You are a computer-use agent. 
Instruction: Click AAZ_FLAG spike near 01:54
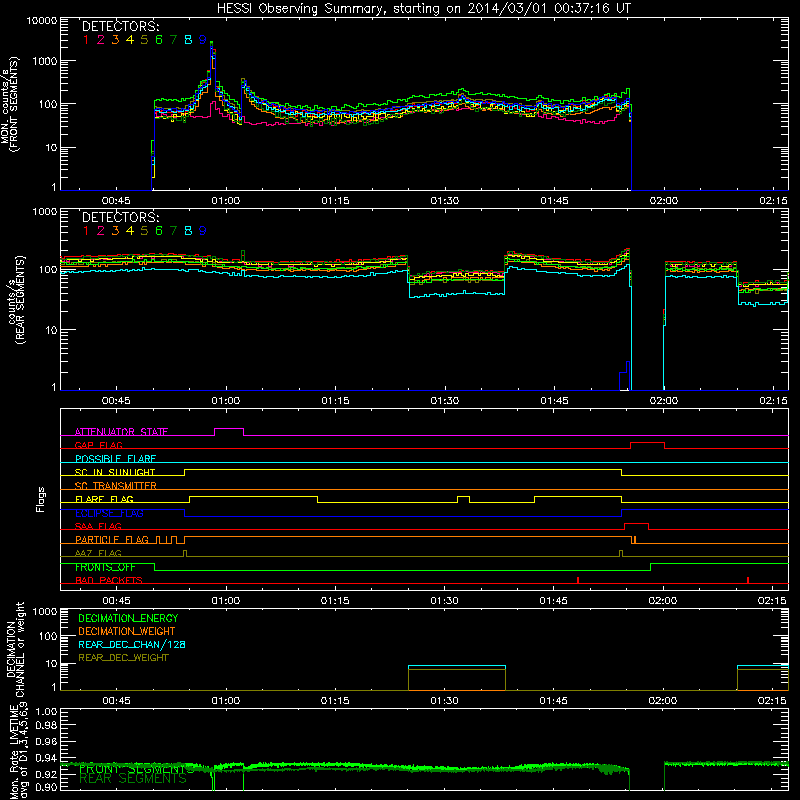tap(621, 553)
